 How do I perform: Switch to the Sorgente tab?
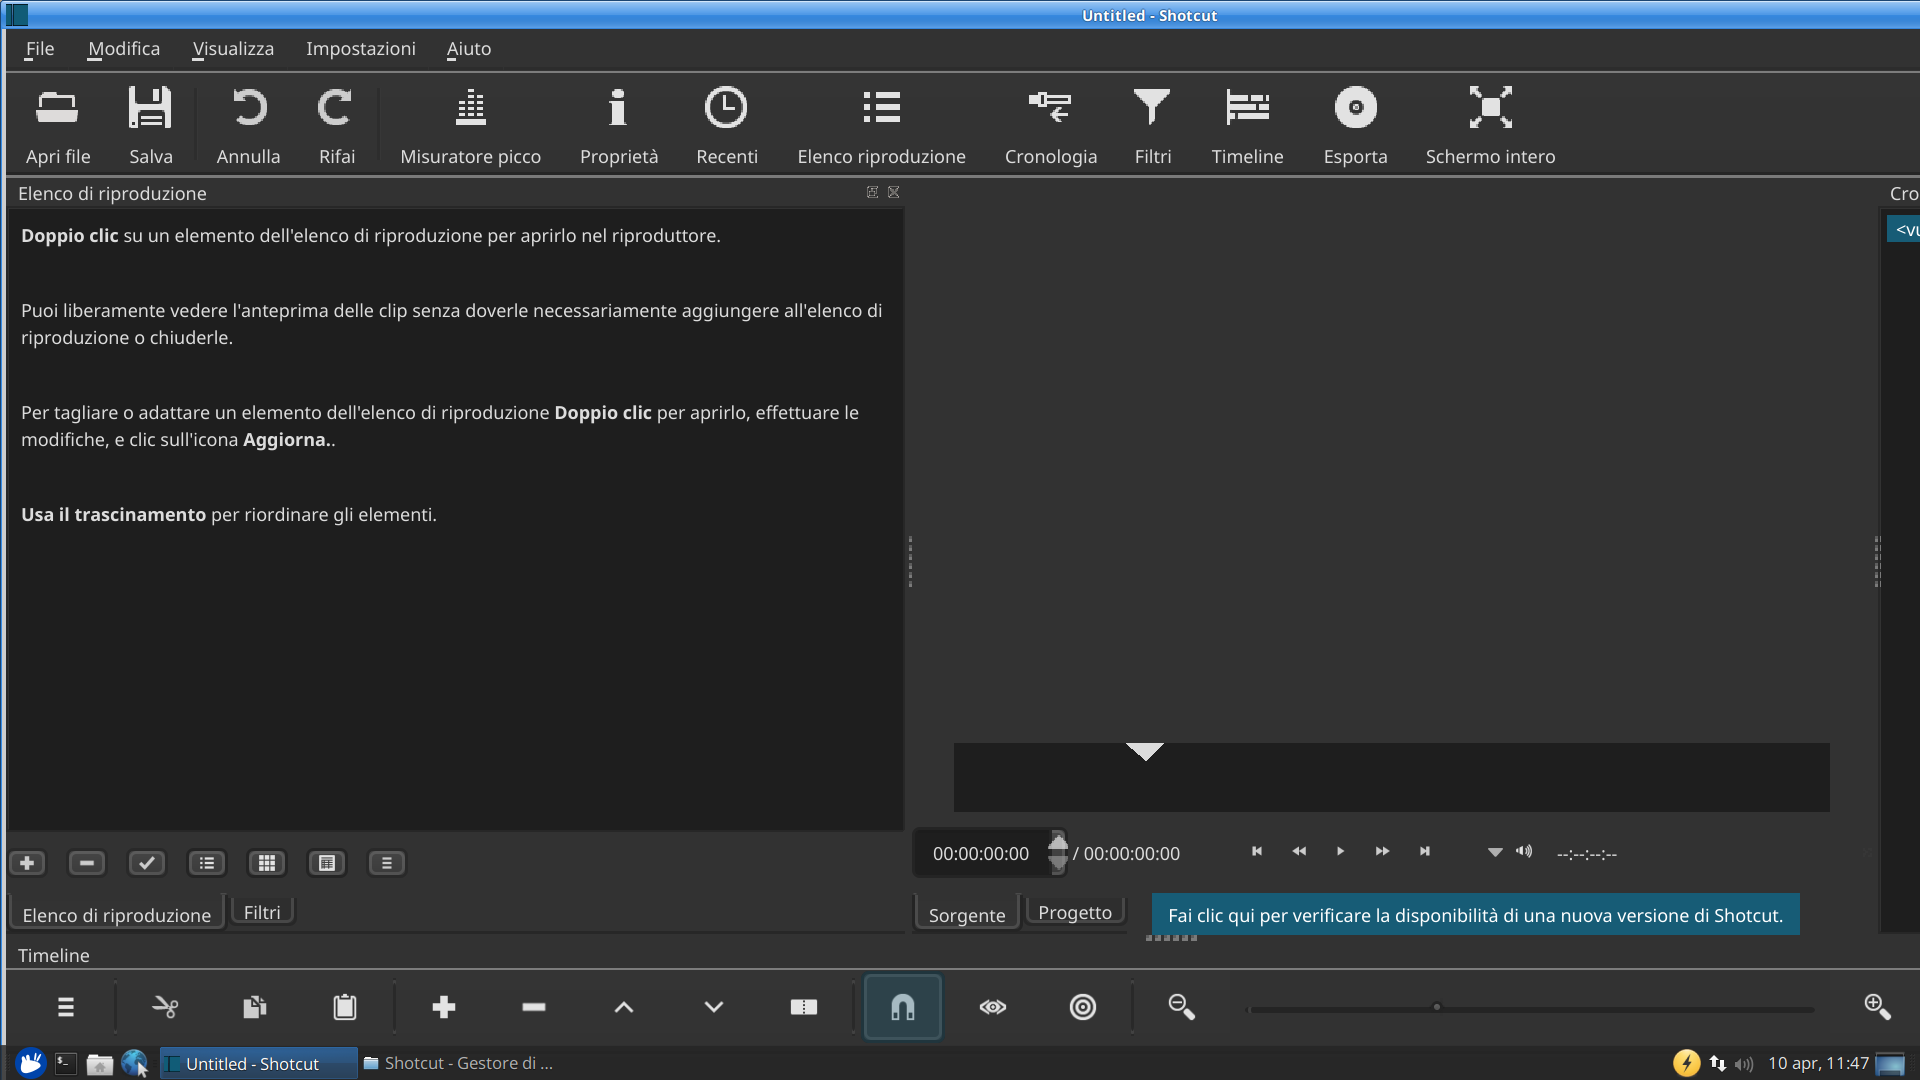(967, 914)
